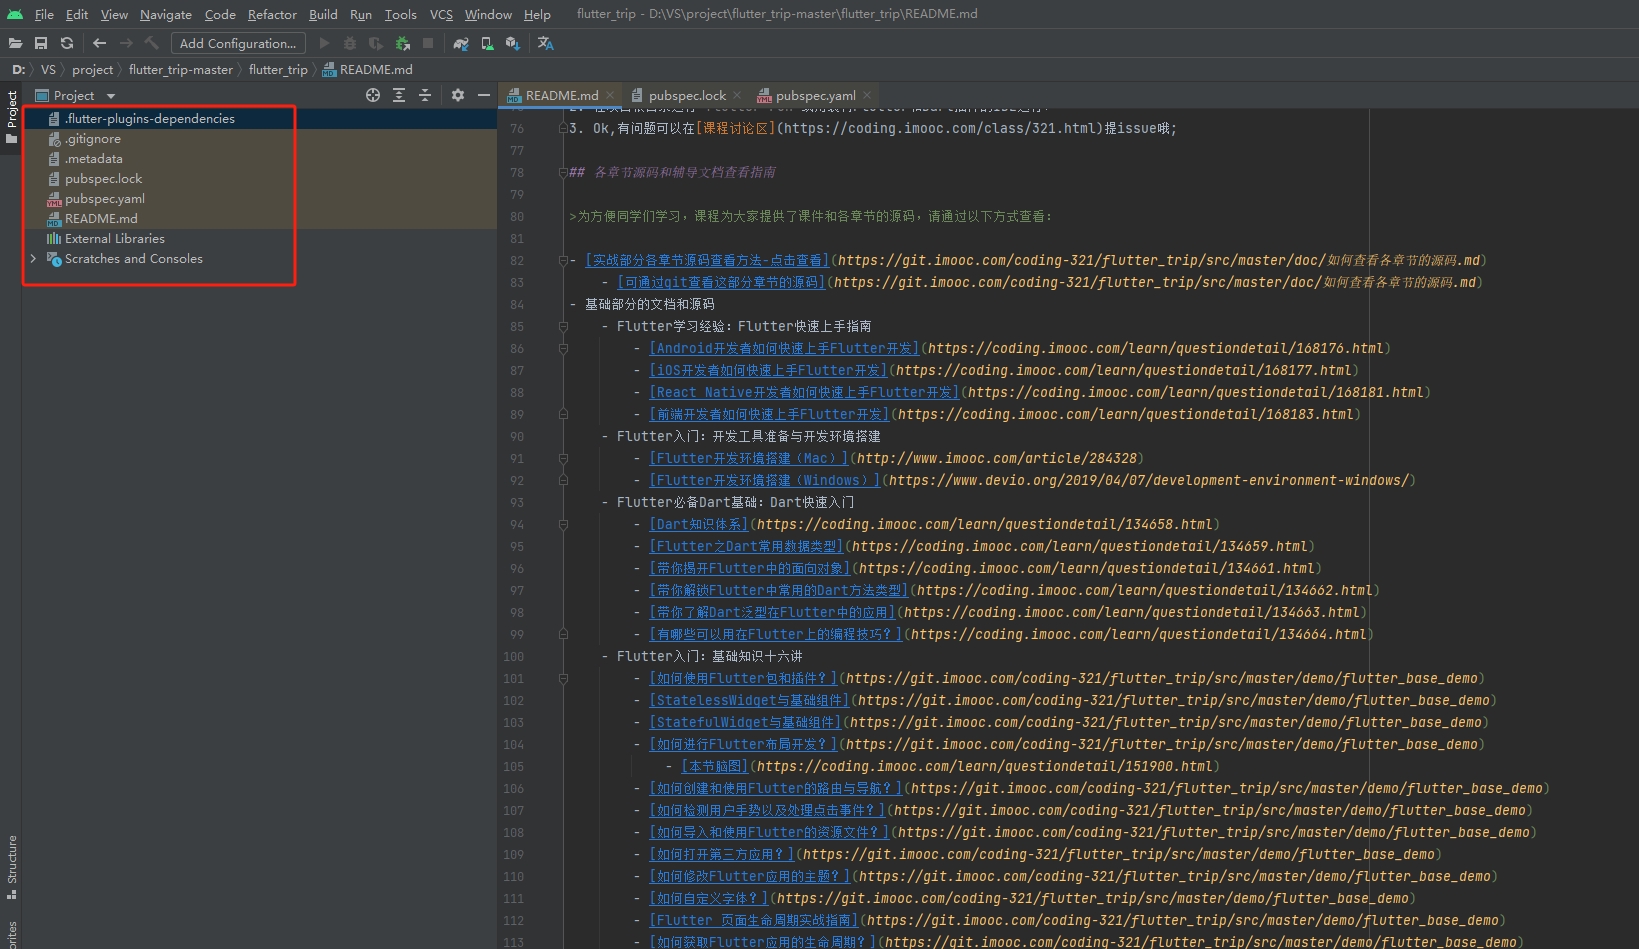Switch to the pubspec.lock editor tab
This screenshot has width=1639, height=949.
[687, 95]
